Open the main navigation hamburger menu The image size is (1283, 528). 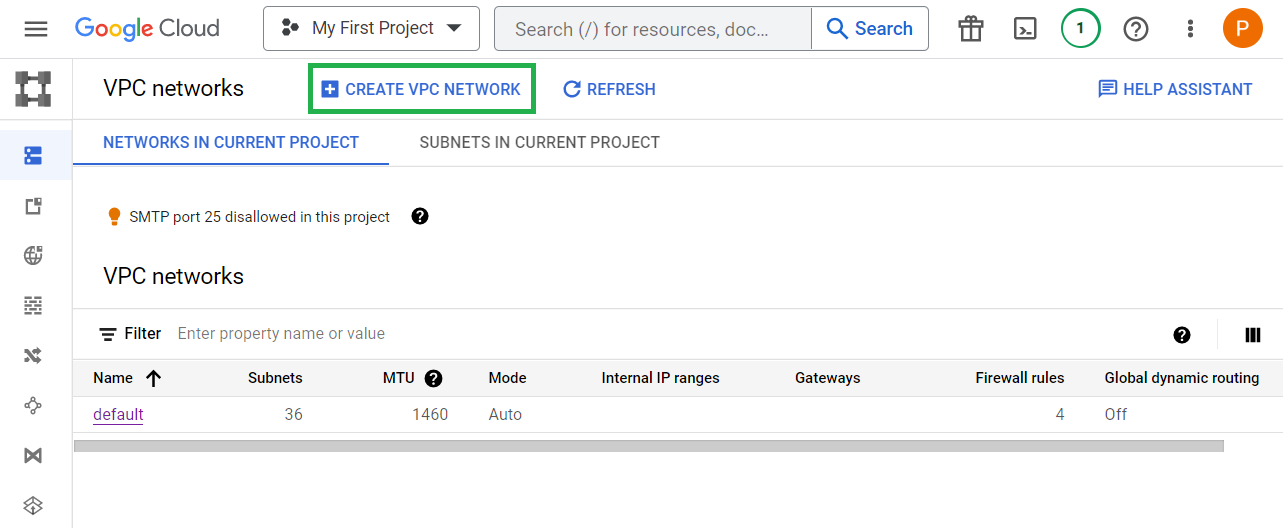click(x=36, y=29)
